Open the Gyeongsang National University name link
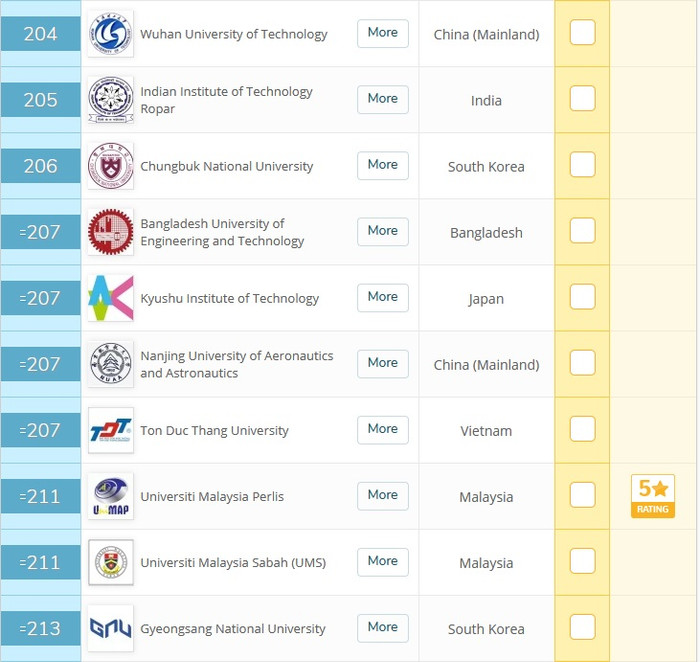The image size is (700, 662). pos(233,629)
